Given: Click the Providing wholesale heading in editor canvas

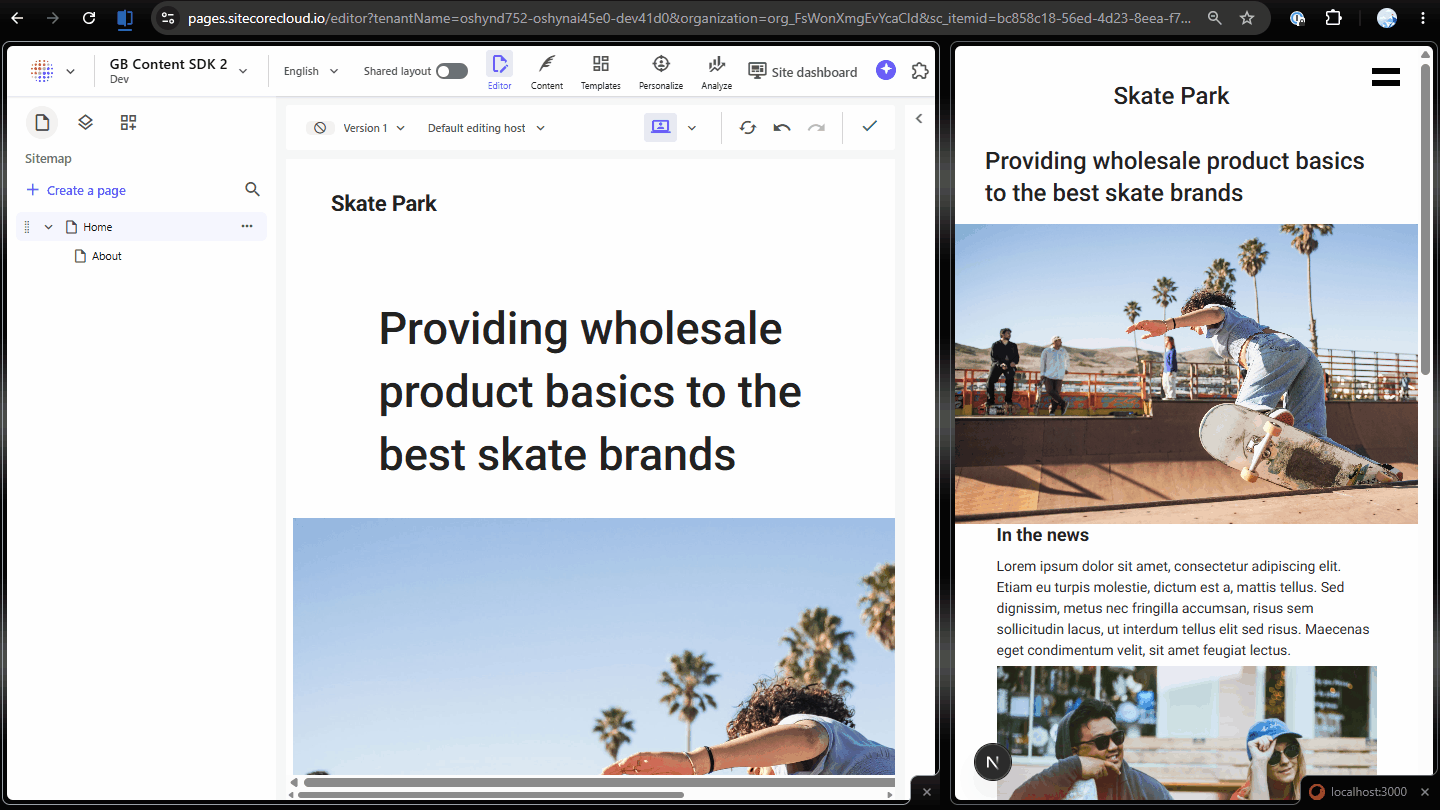Looking at the screenshot, I should tap(590, 391).
